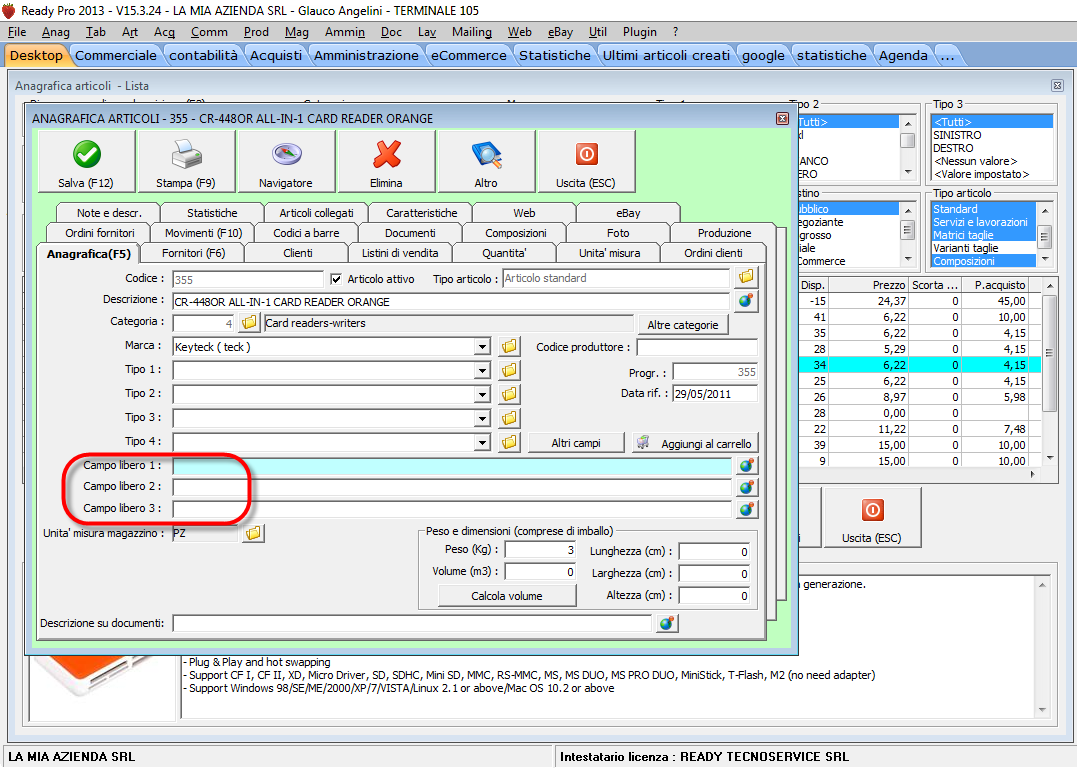
Task: Click the Stampa (F9) printer icon
Action: pos(186,161)
